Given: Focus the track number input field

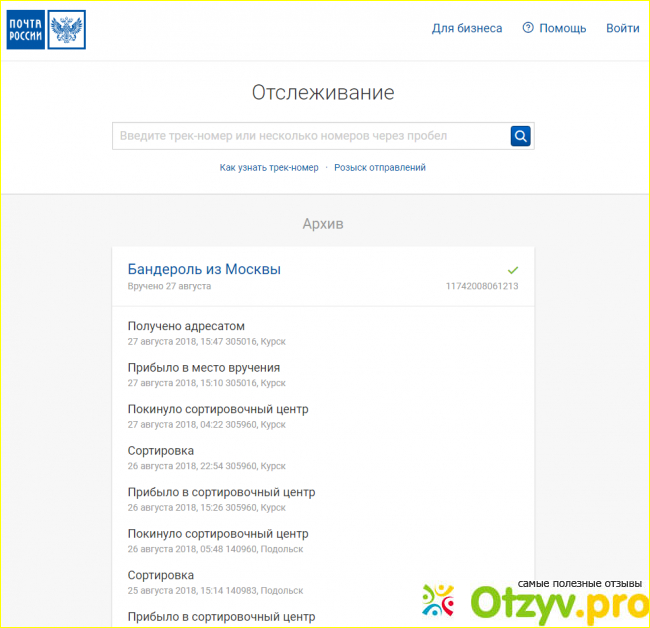Looking at the screenshot, I should click(x=310, y=136).
